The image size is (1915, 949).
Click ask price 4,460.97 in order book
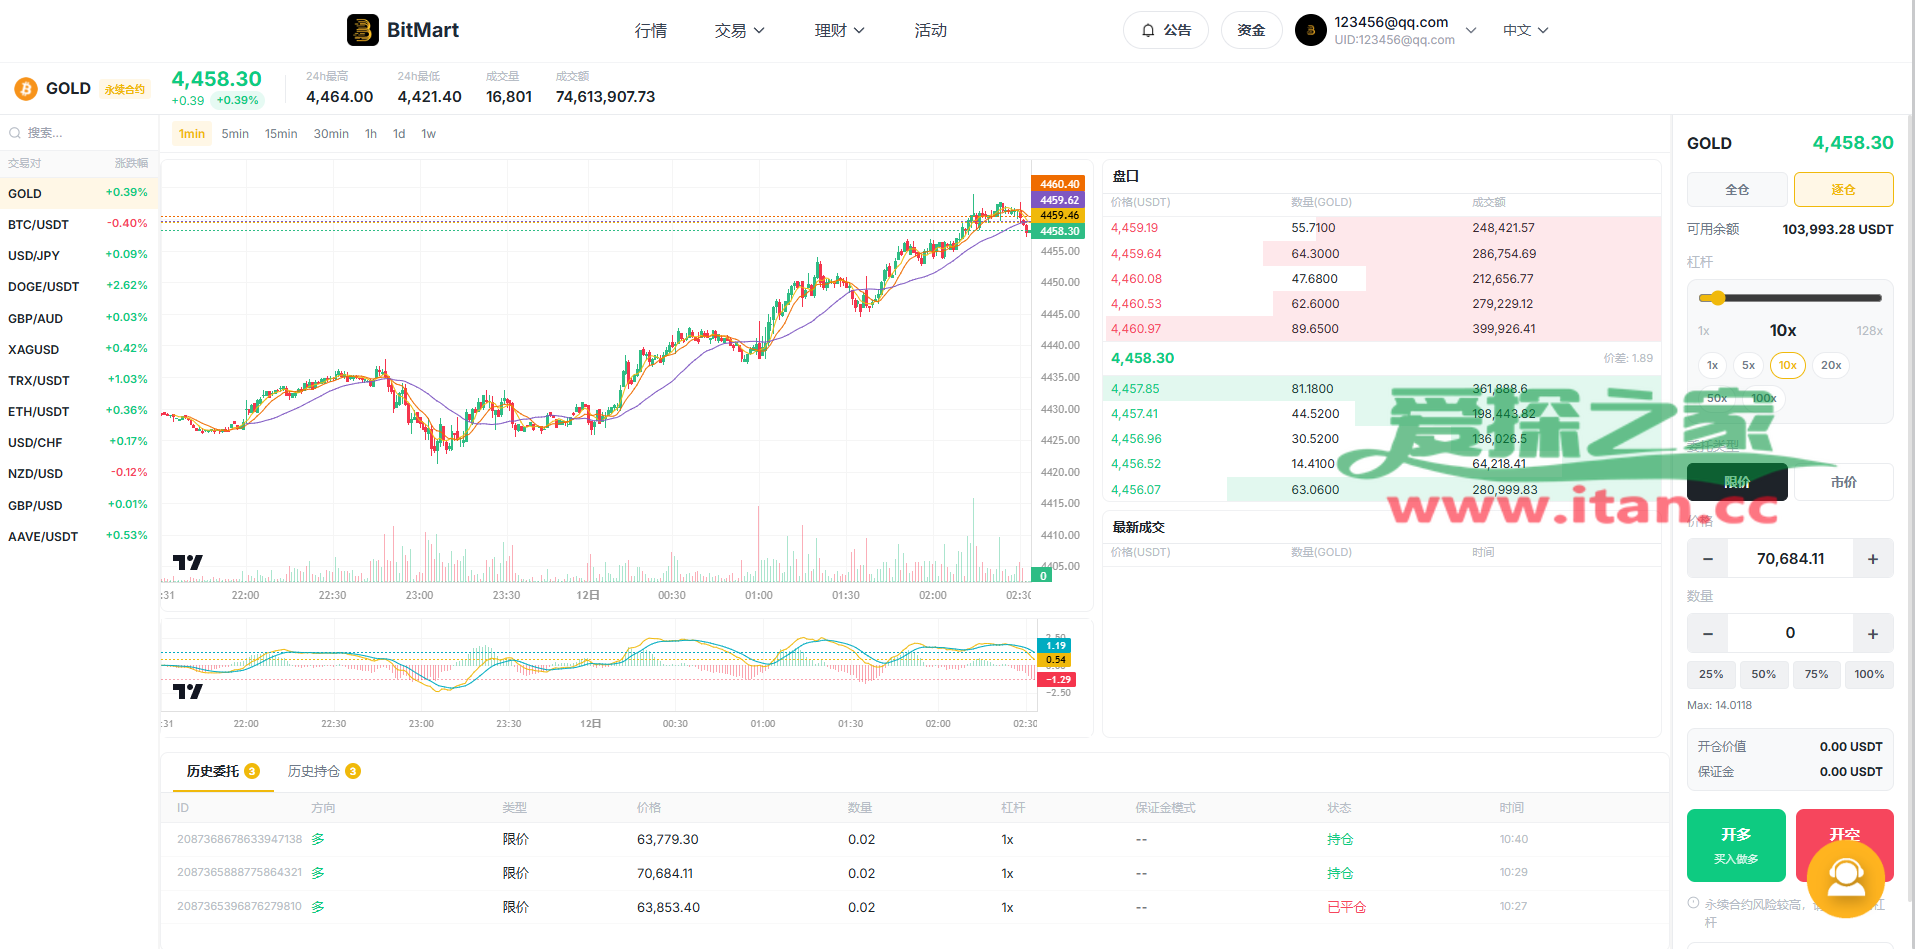click(x=1136, y=329)
